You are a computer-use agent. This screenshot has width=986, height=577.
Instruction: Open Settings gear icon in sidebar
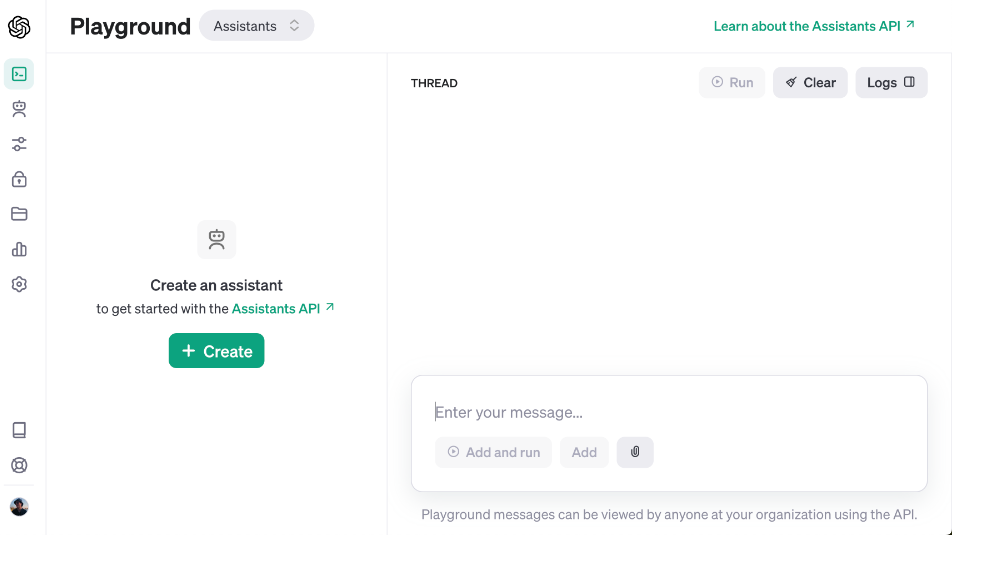(x=19, y=284)
